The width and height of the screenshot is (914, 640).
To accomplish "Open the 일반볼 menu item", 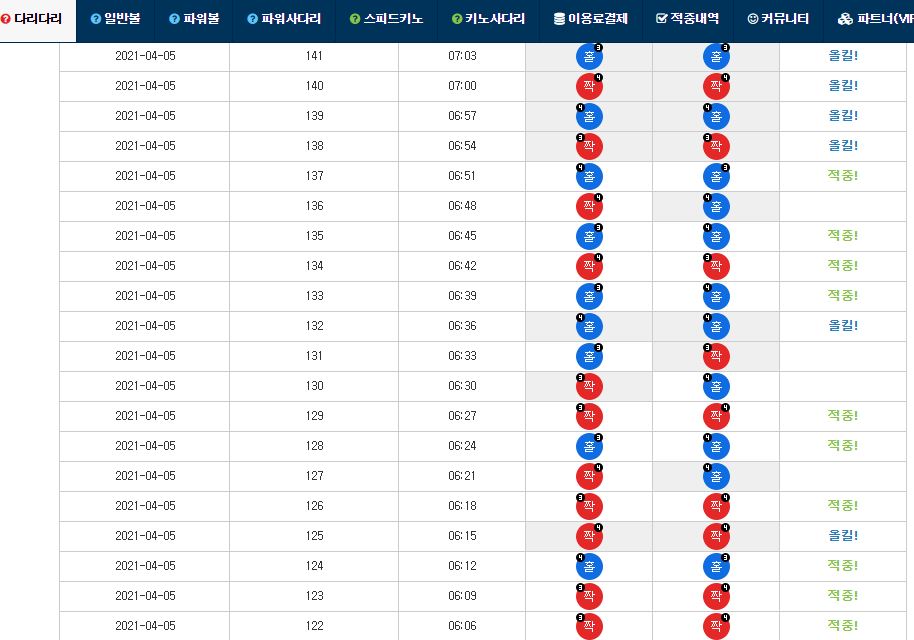I will pyautogui.click(x=115, y=19).
